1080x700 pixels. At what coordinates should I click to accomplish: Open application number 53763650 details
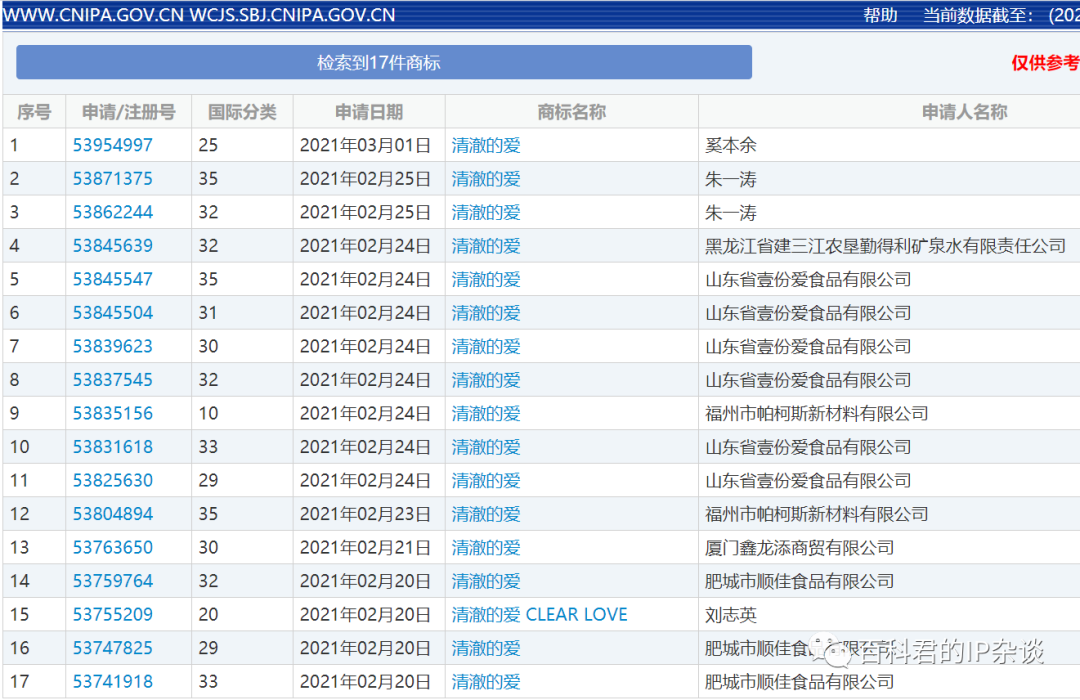pos(113,547)
